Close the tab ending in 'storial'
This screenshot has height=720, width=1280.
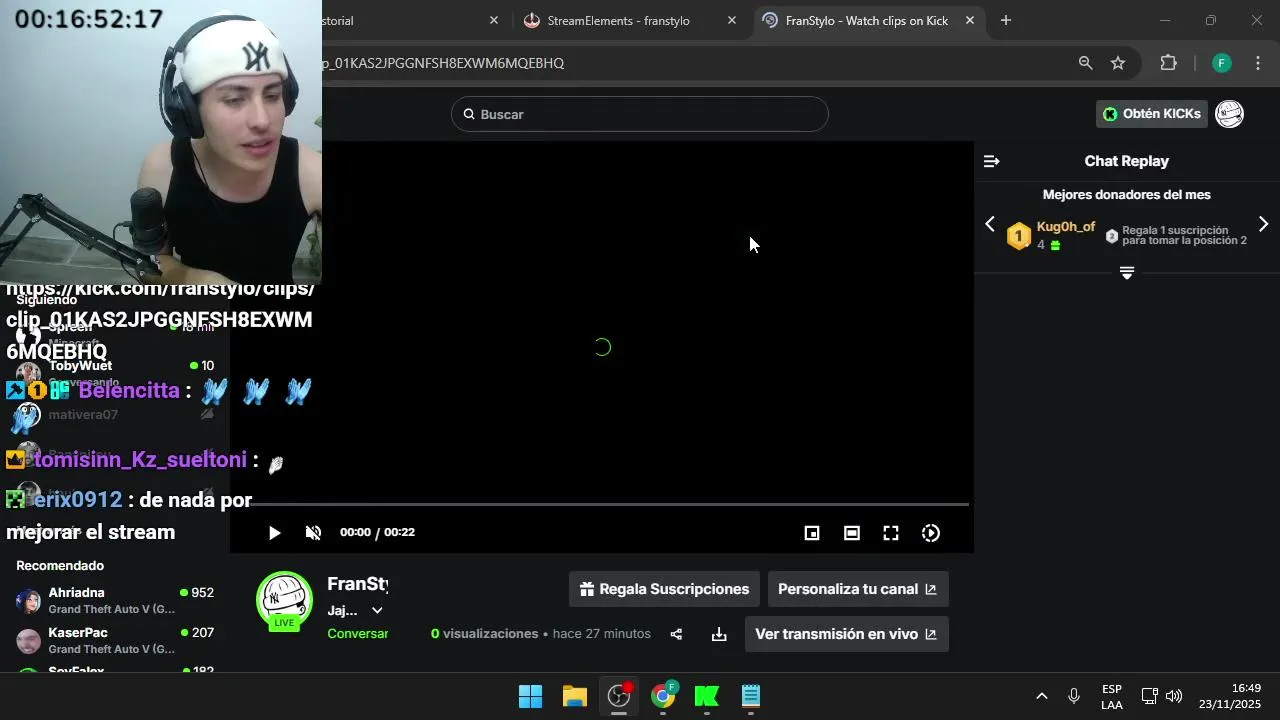494,20
